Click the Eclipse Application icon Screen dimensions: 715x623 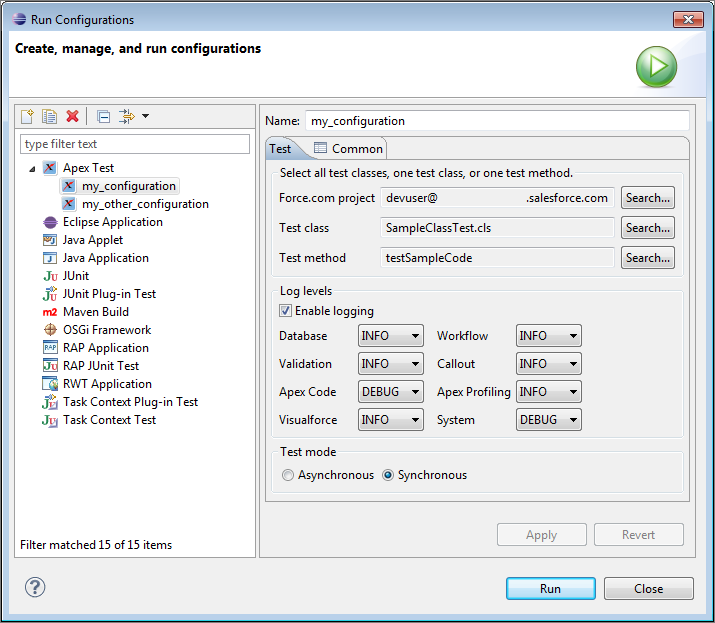(50, 222)
